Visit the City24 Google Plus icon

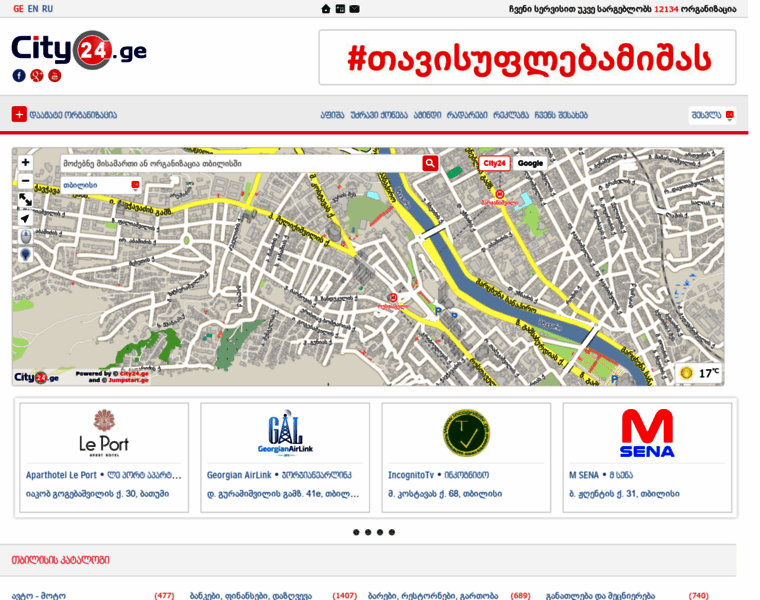[37, 76]
